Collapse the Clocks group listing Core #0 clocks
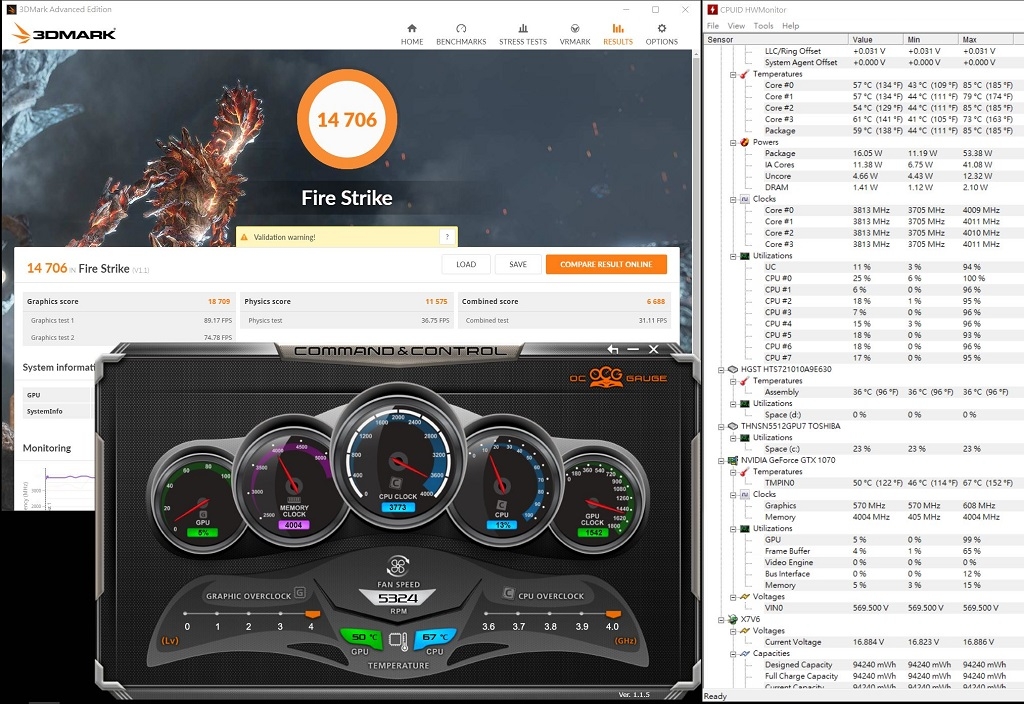Viewport: 1024px width, 704px height. (733, 199)
